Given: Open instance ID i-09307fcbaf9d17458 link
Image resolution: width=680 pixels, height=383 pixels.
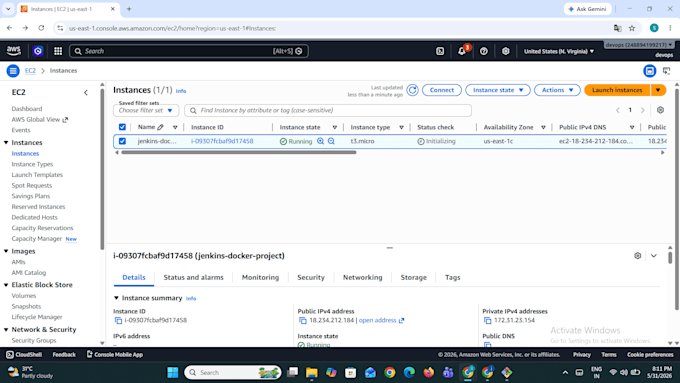Looking at the screenshot, I should (x=222, y=141).
